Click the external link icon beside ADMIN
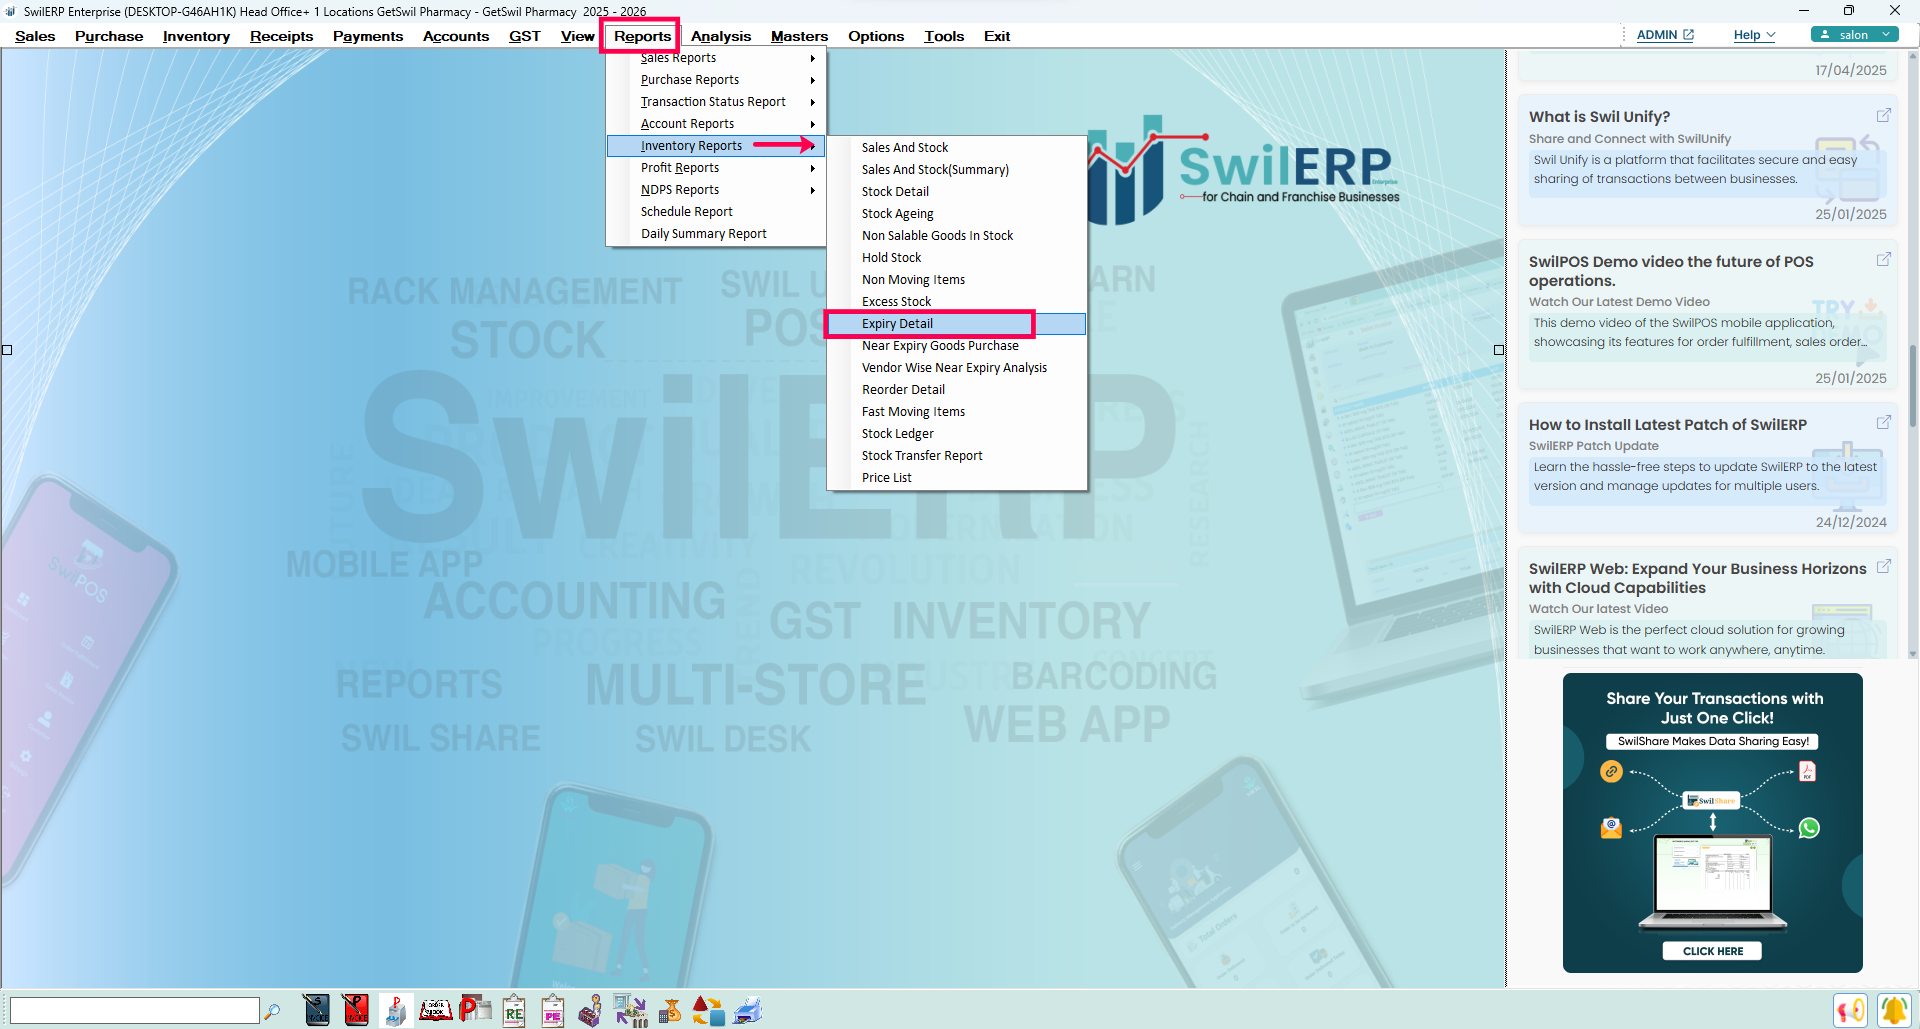Image resolution: width=1920 pixels, height=1029 pixels. click(x=1688, y=34)
